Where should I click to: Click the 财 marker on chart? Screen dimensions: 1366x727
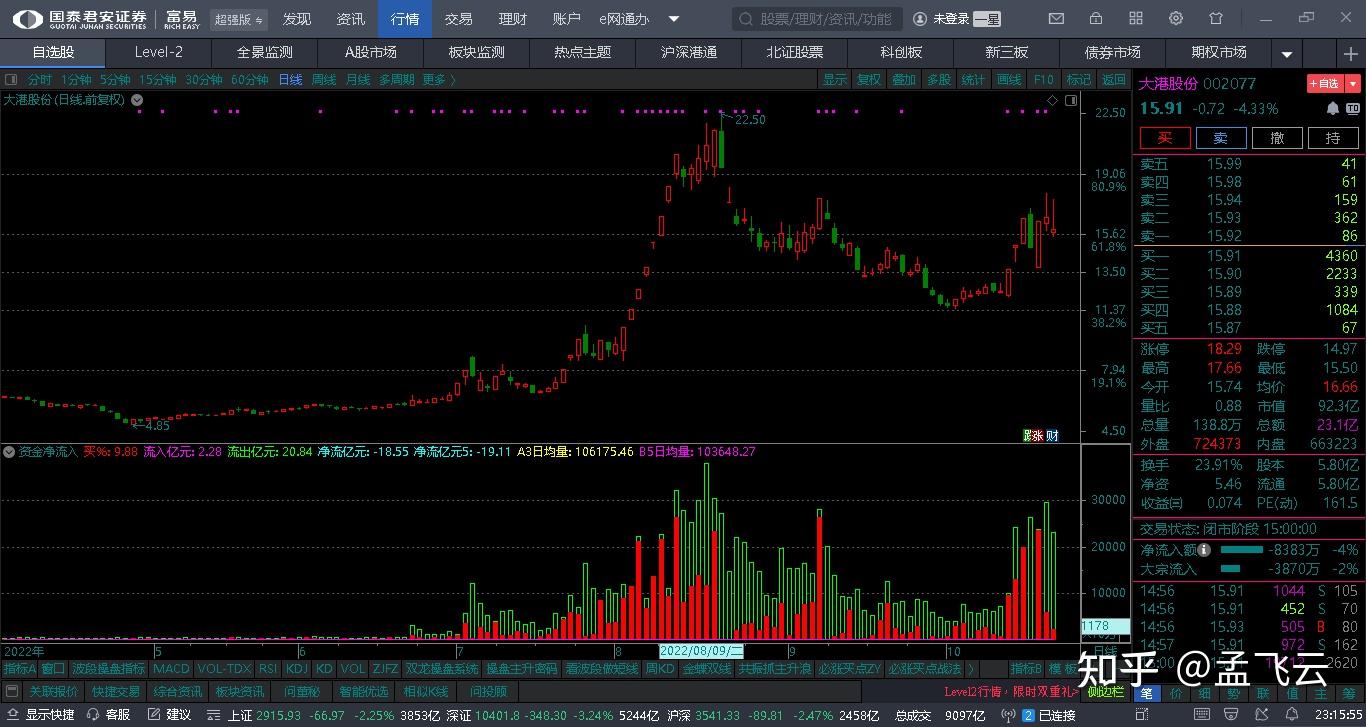point(1052,436)
